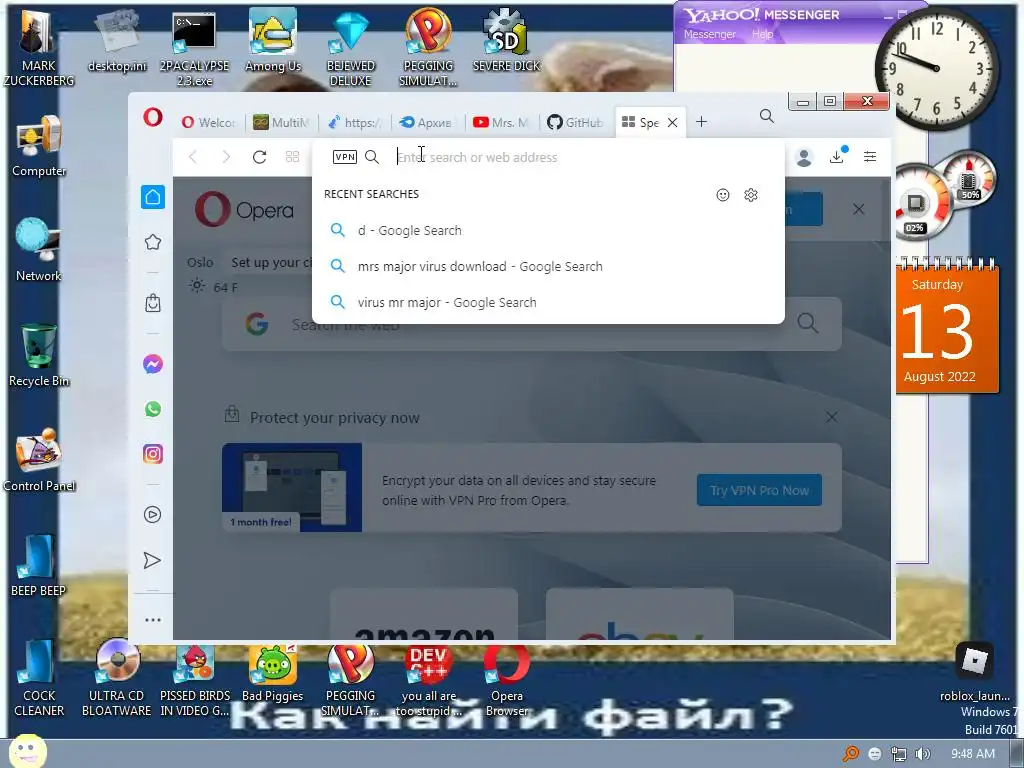Open WhatsApp in the Opera sidebar
This screenshot has height=768, width=1024.
[153, 409]
